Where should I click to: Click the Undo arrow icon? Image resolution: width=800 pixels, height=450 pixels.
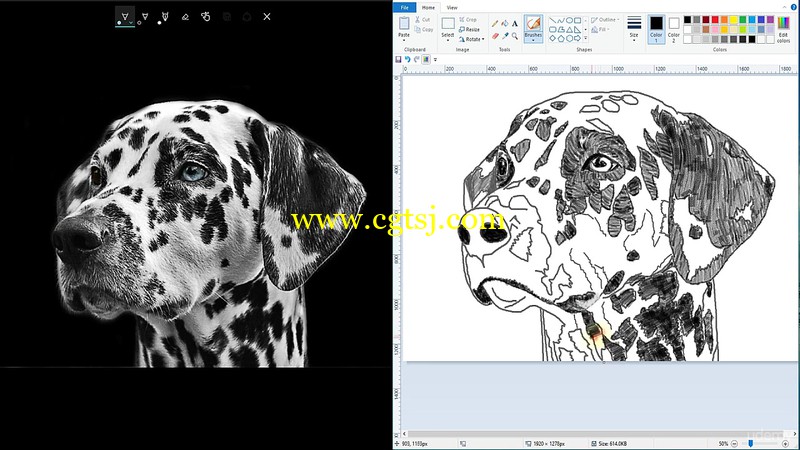pyautogui.click(x=408, y=60)
